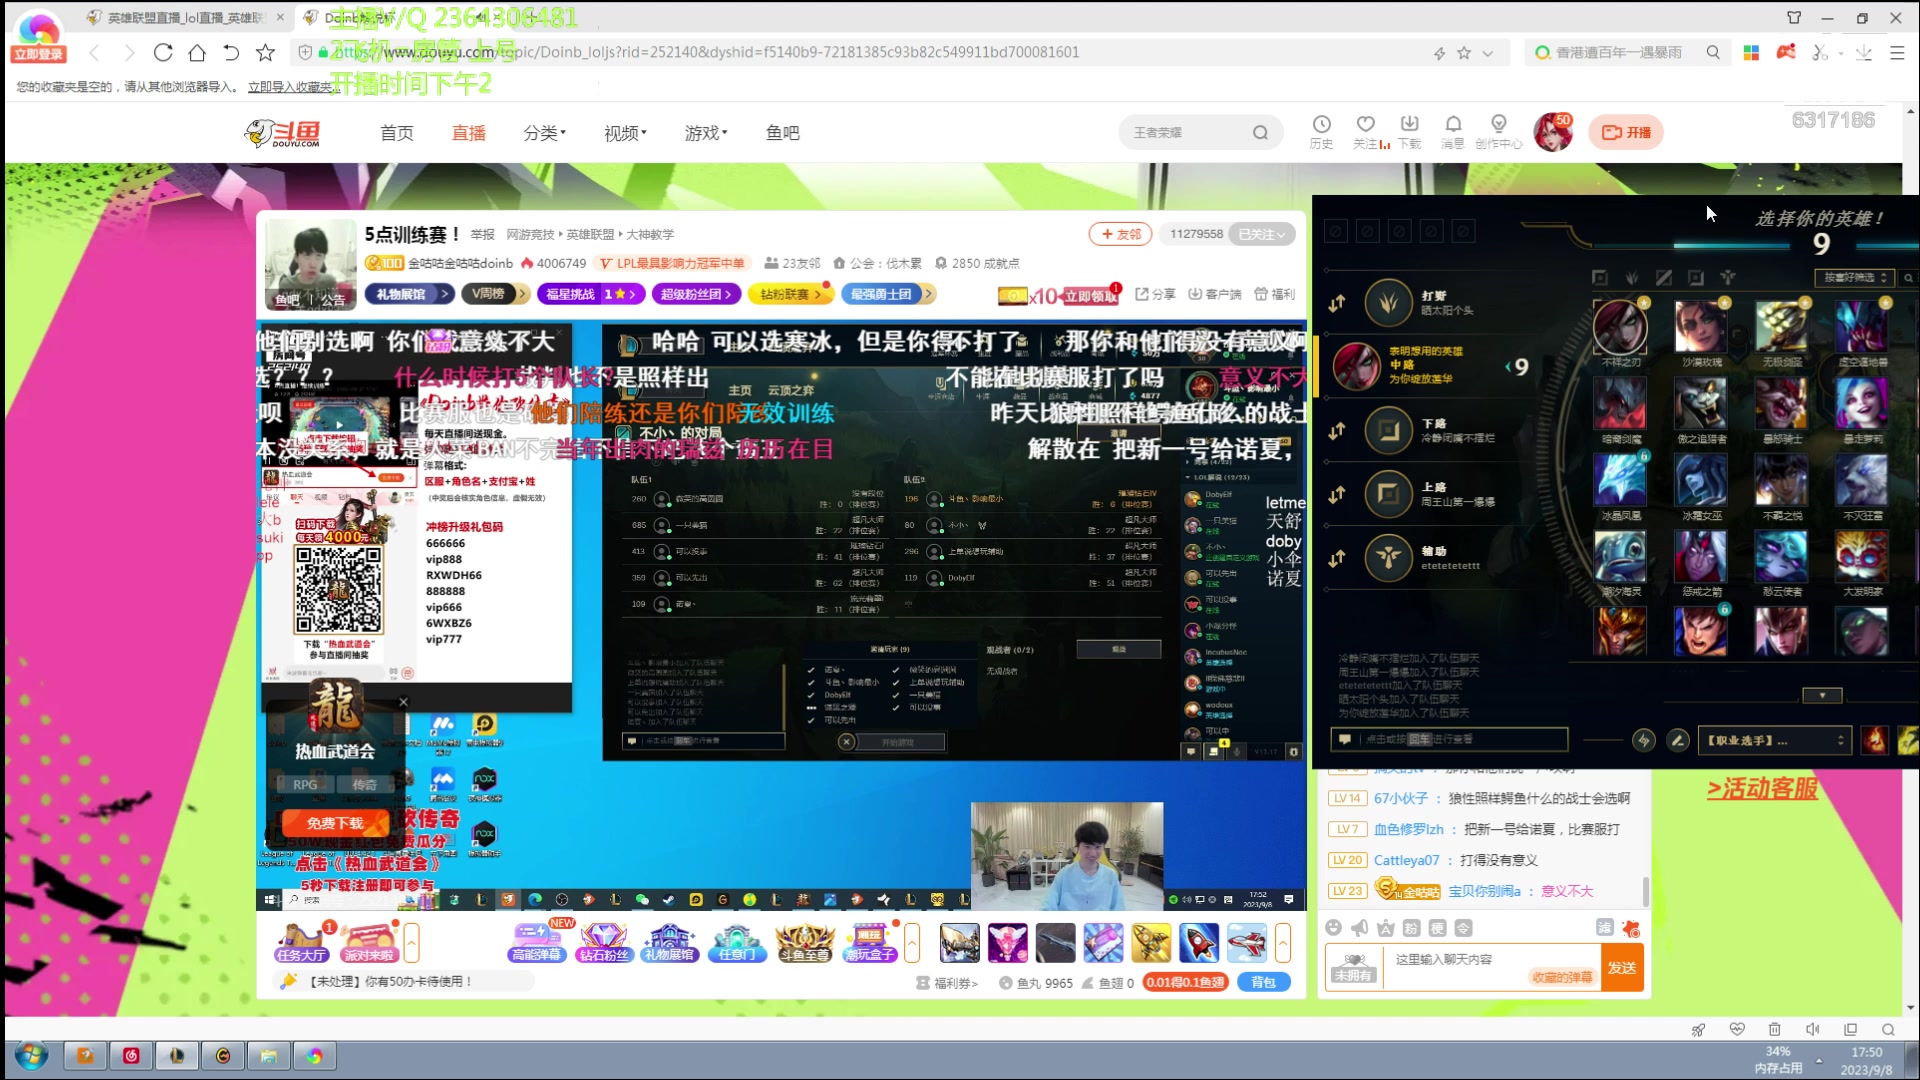
Task: Open the 游戏 dropdown menu
Action: (x=706, y=132)
